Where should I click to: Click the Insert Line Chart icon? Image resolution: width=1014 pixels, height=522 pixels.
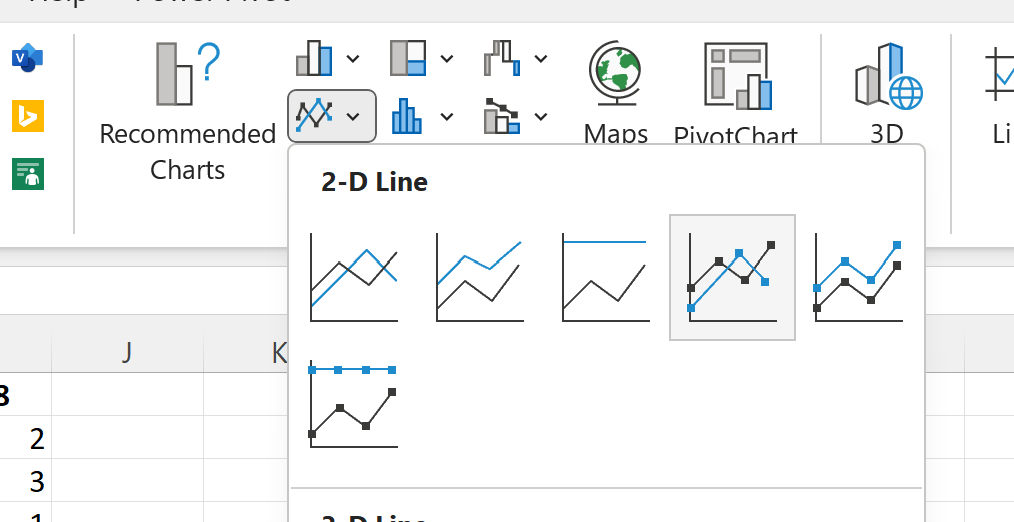point(314,116)
